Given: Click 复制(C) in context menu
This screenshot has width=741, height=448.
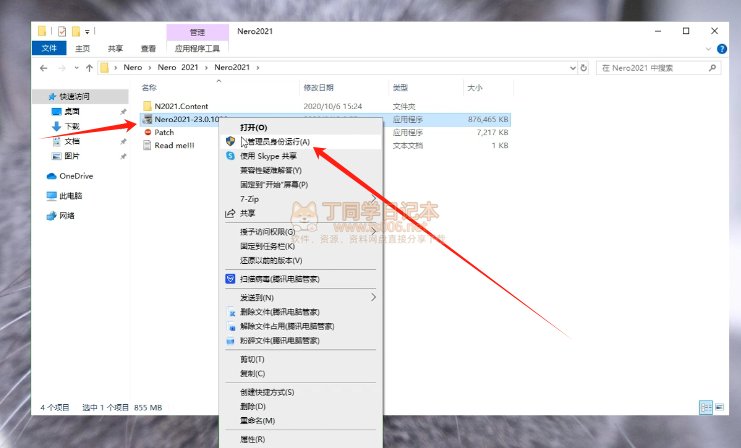Looking at the screenshot, I should 301,373.
